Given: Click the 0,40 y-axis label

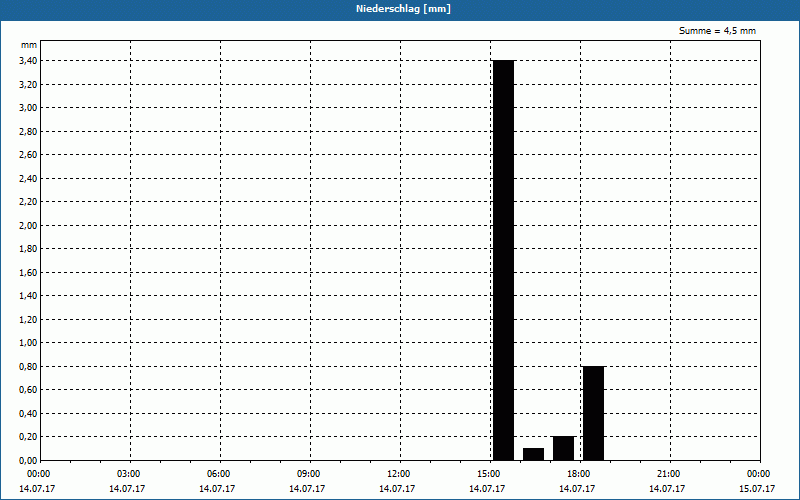Looking at the screenshot, I should 28,414.
